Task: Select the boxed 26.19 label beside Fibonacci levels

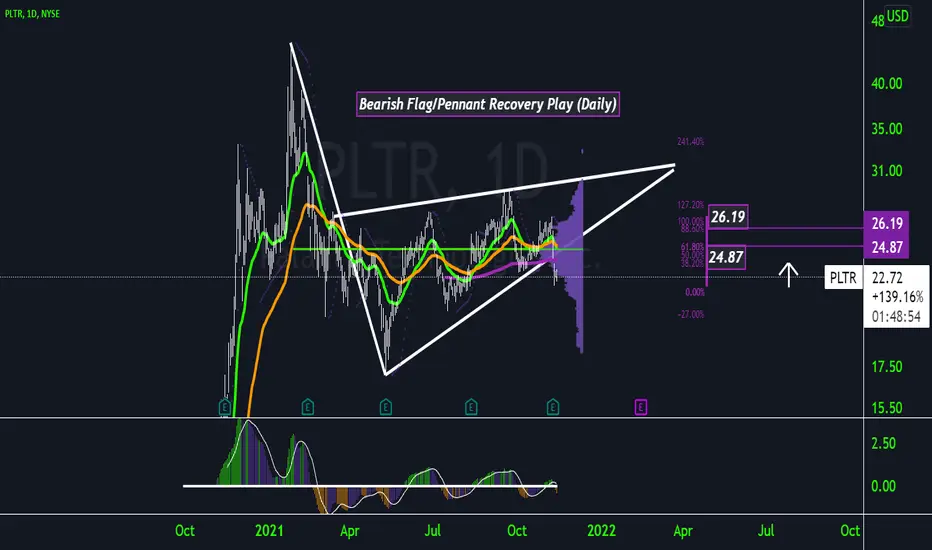Action: point(728,216)
